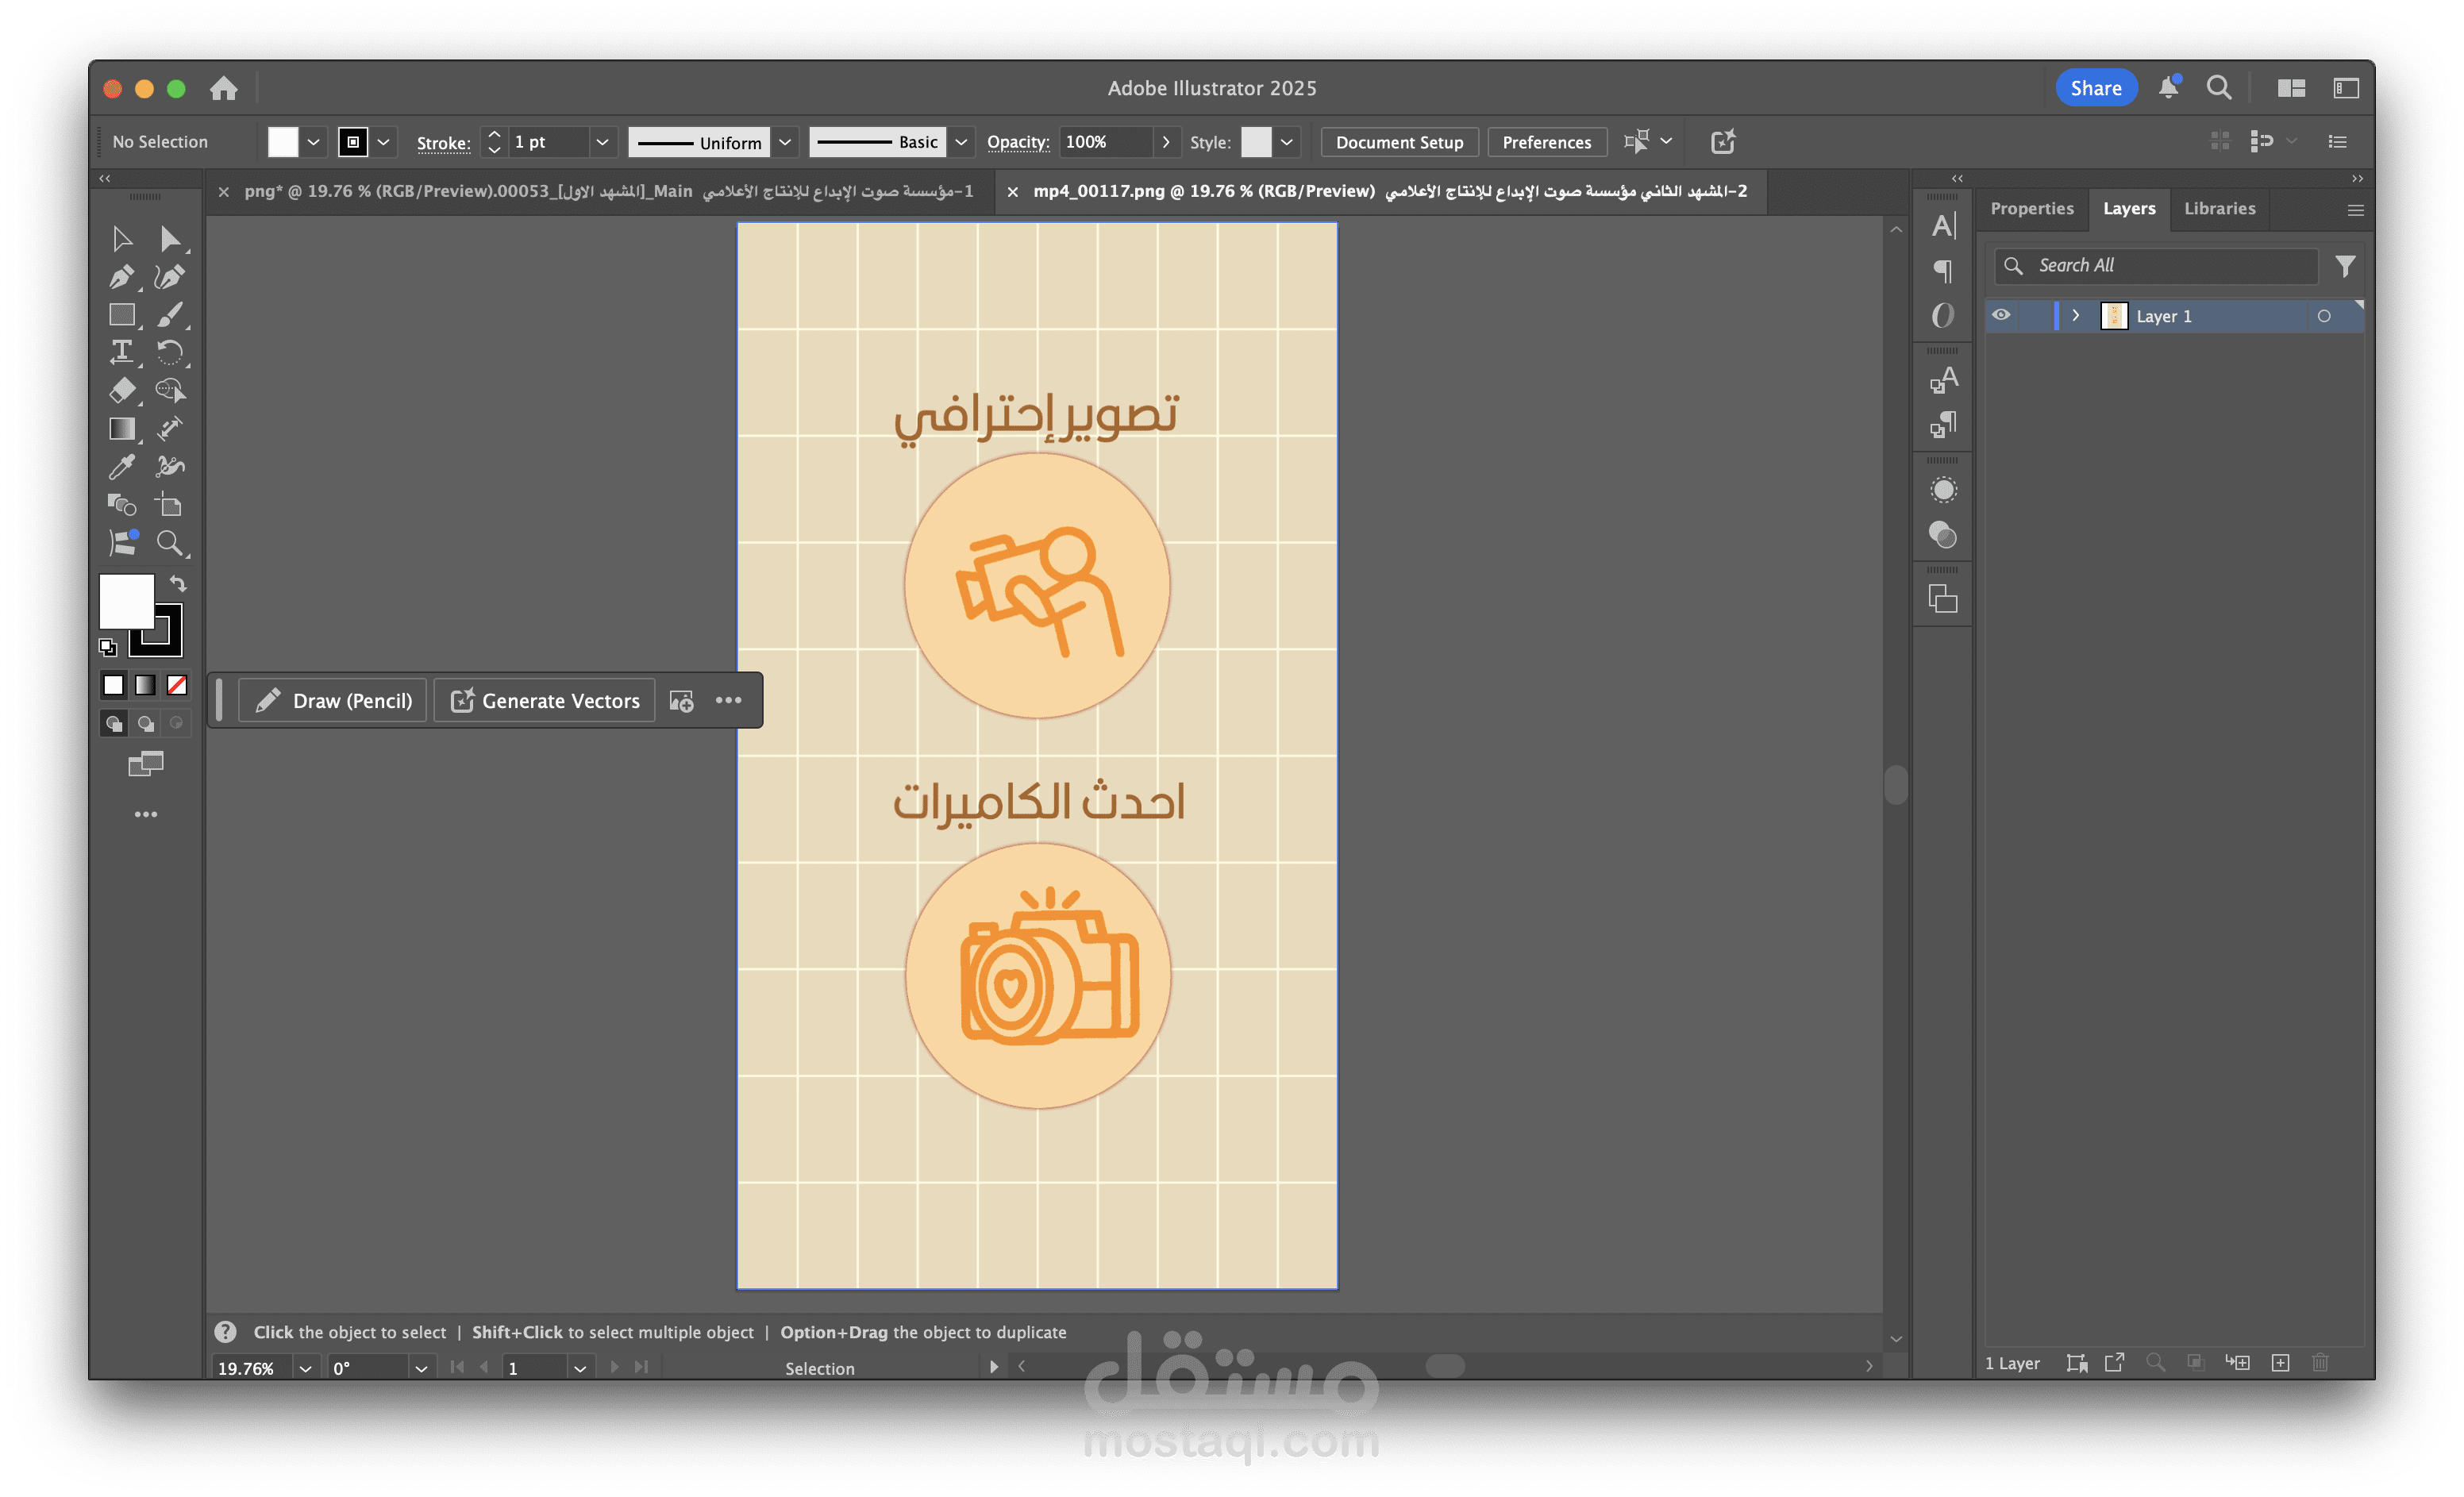
Task: Select the Direct Selection tool
Action: click(x=170, y=239)
